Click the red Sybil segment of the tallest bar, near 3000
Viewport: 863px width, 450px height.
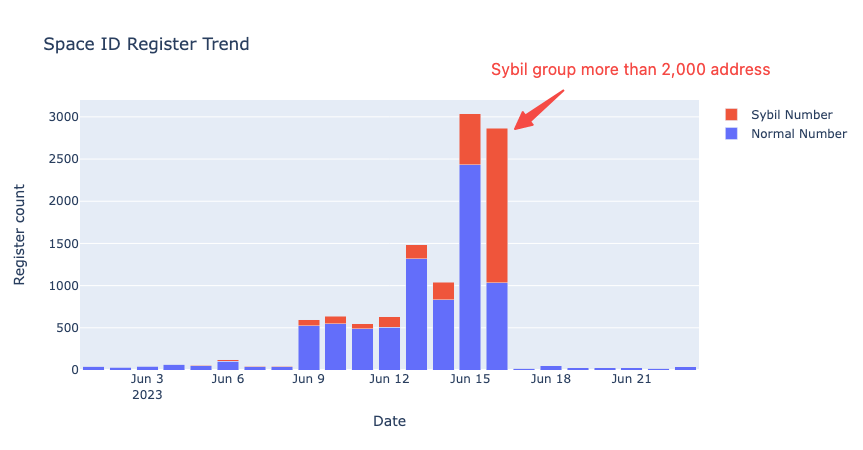coord(470,139)
